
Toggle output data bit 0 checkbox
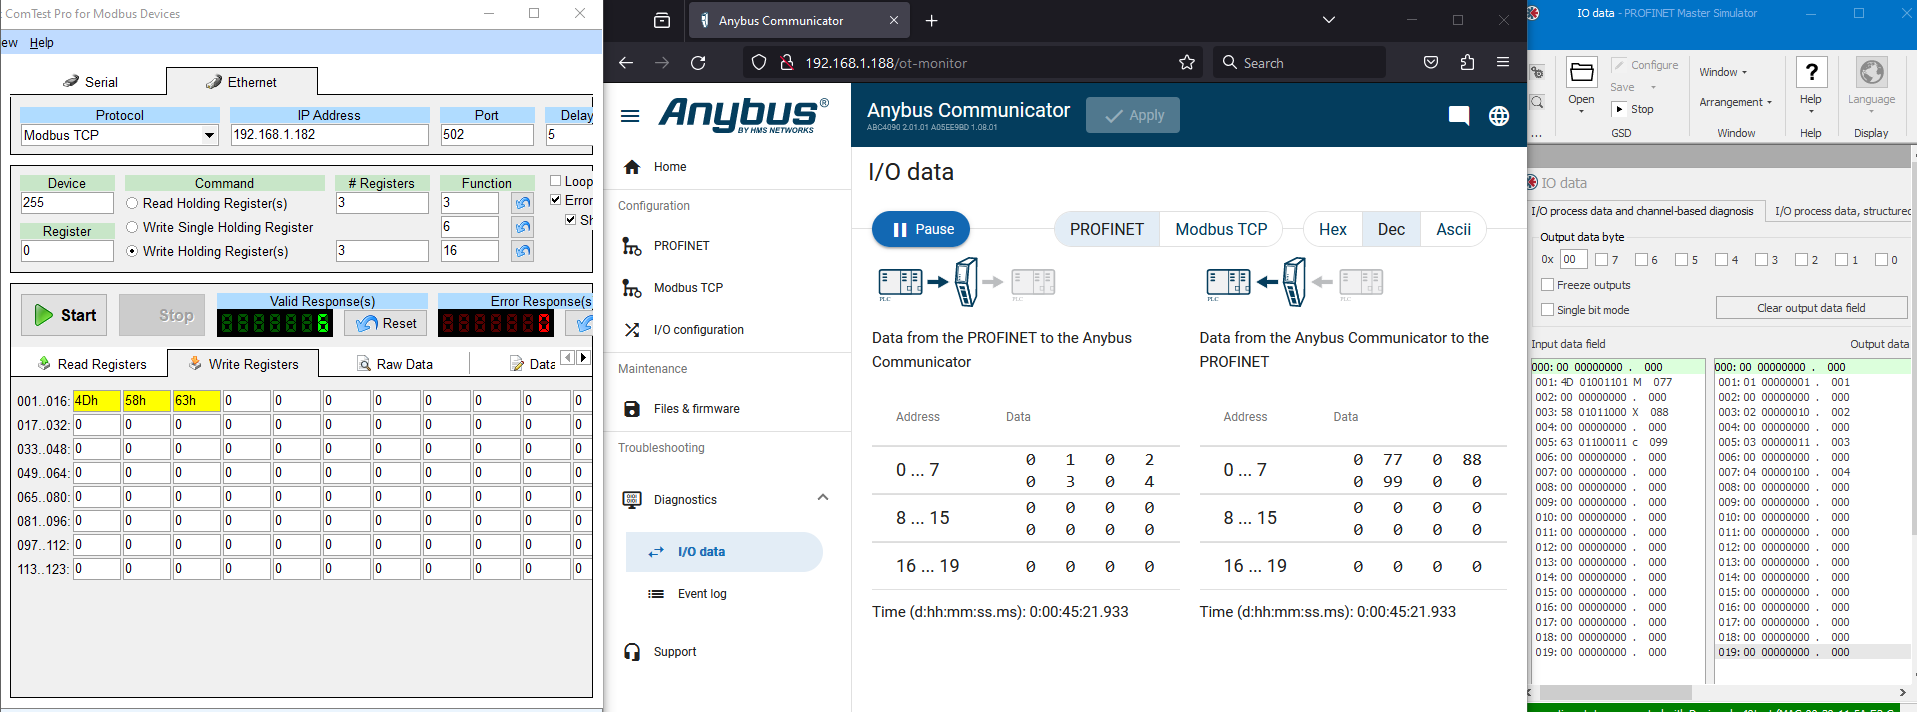(x=1881, y=260)
